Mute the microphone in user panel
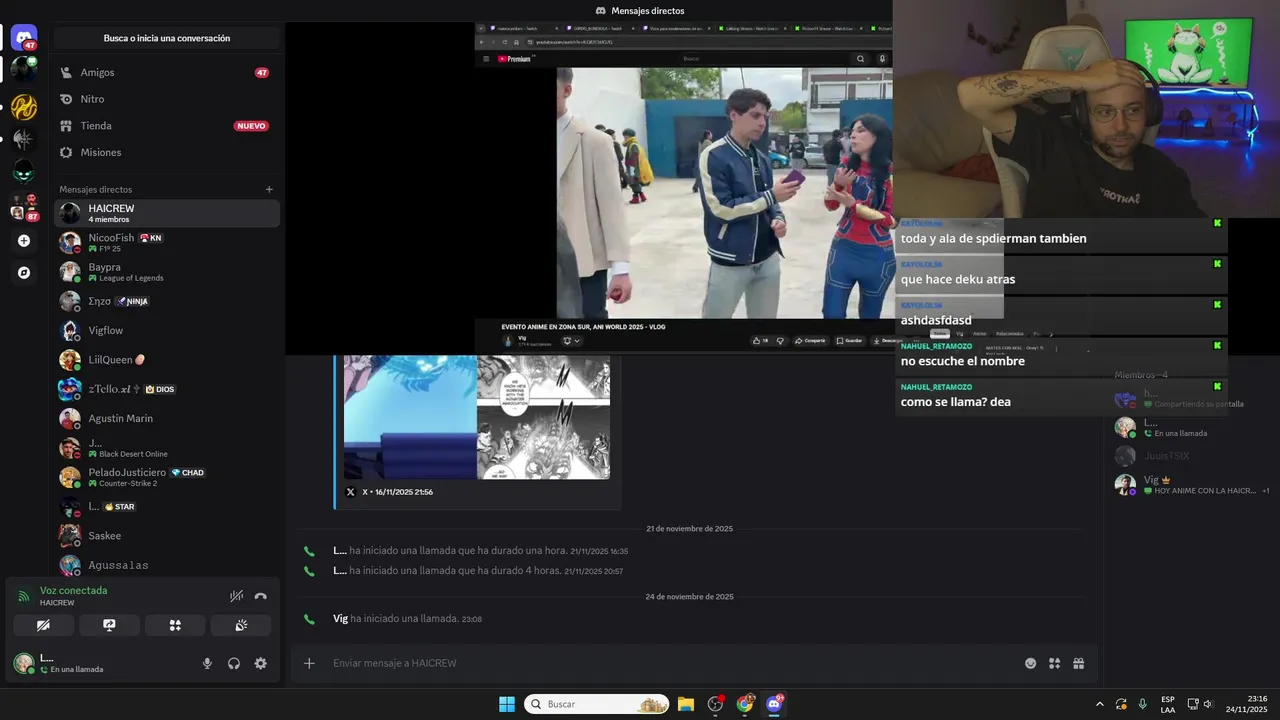The width and height of the screenshot is (1280, 720). click(x=207, y=663)
